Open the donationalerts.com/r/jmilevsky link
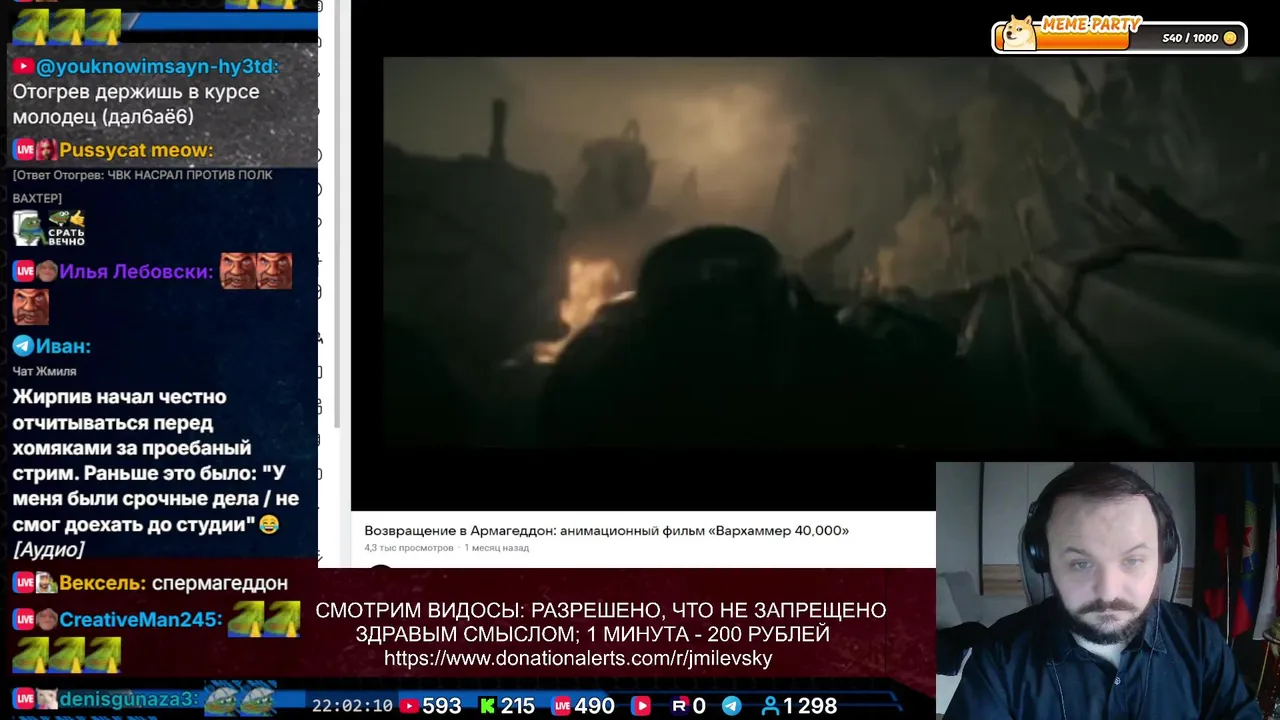This screenshot has height=720, width=1280. 578,659
